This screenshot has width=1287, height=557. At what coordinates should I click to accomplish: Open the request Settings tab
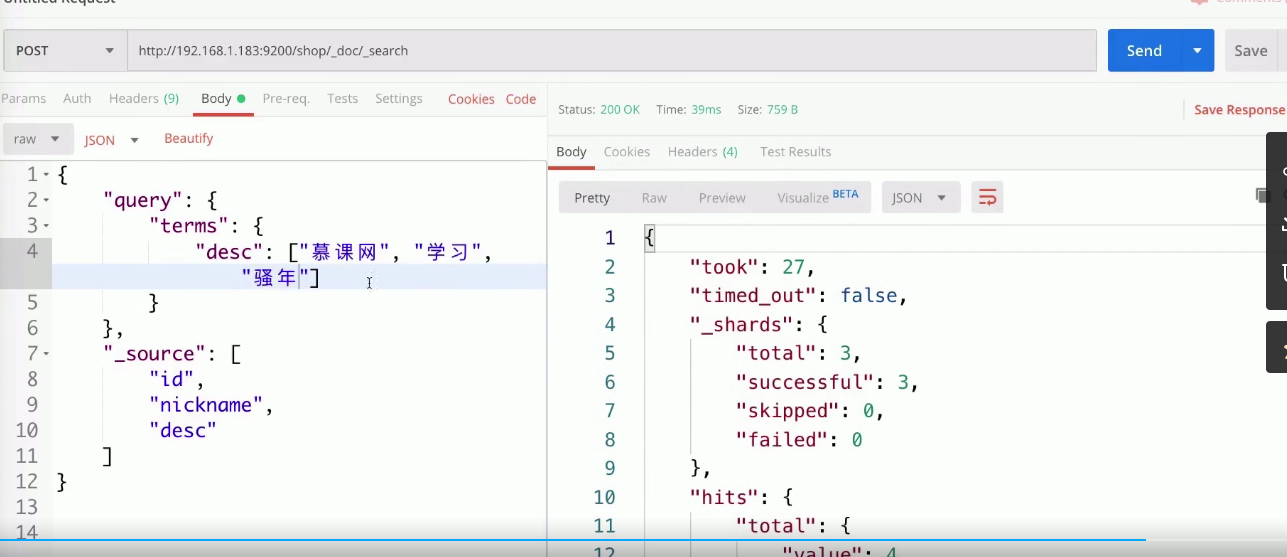coord(399,98)
